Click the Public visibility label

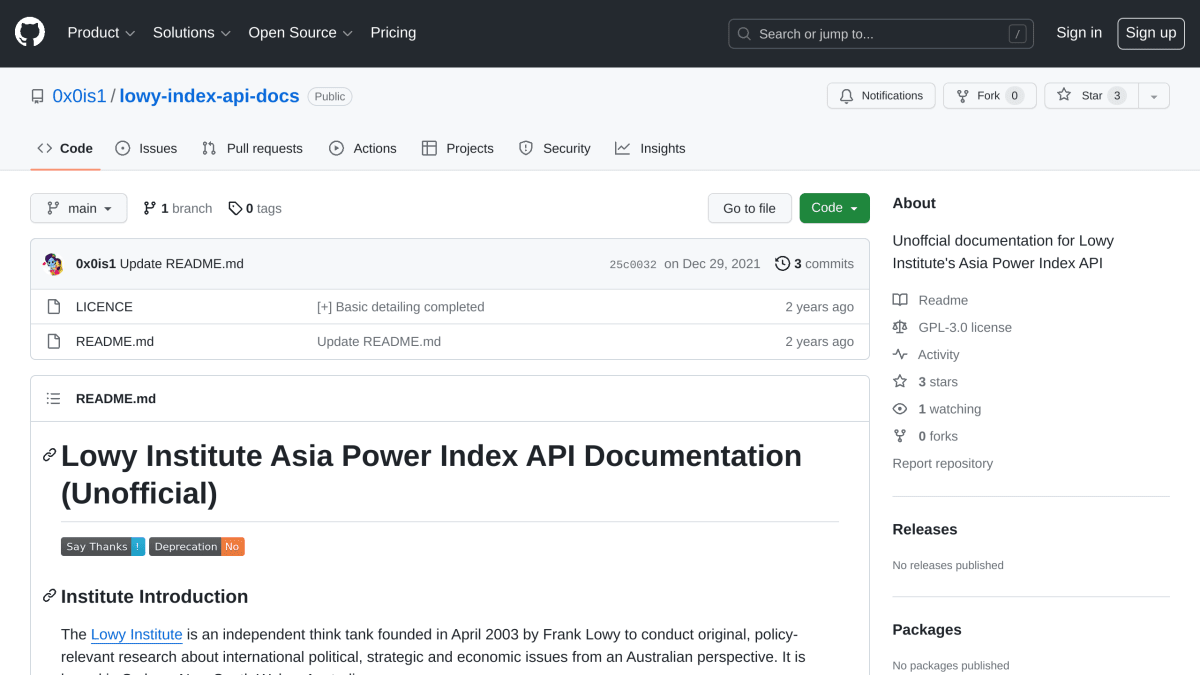(x=330, y=97)
